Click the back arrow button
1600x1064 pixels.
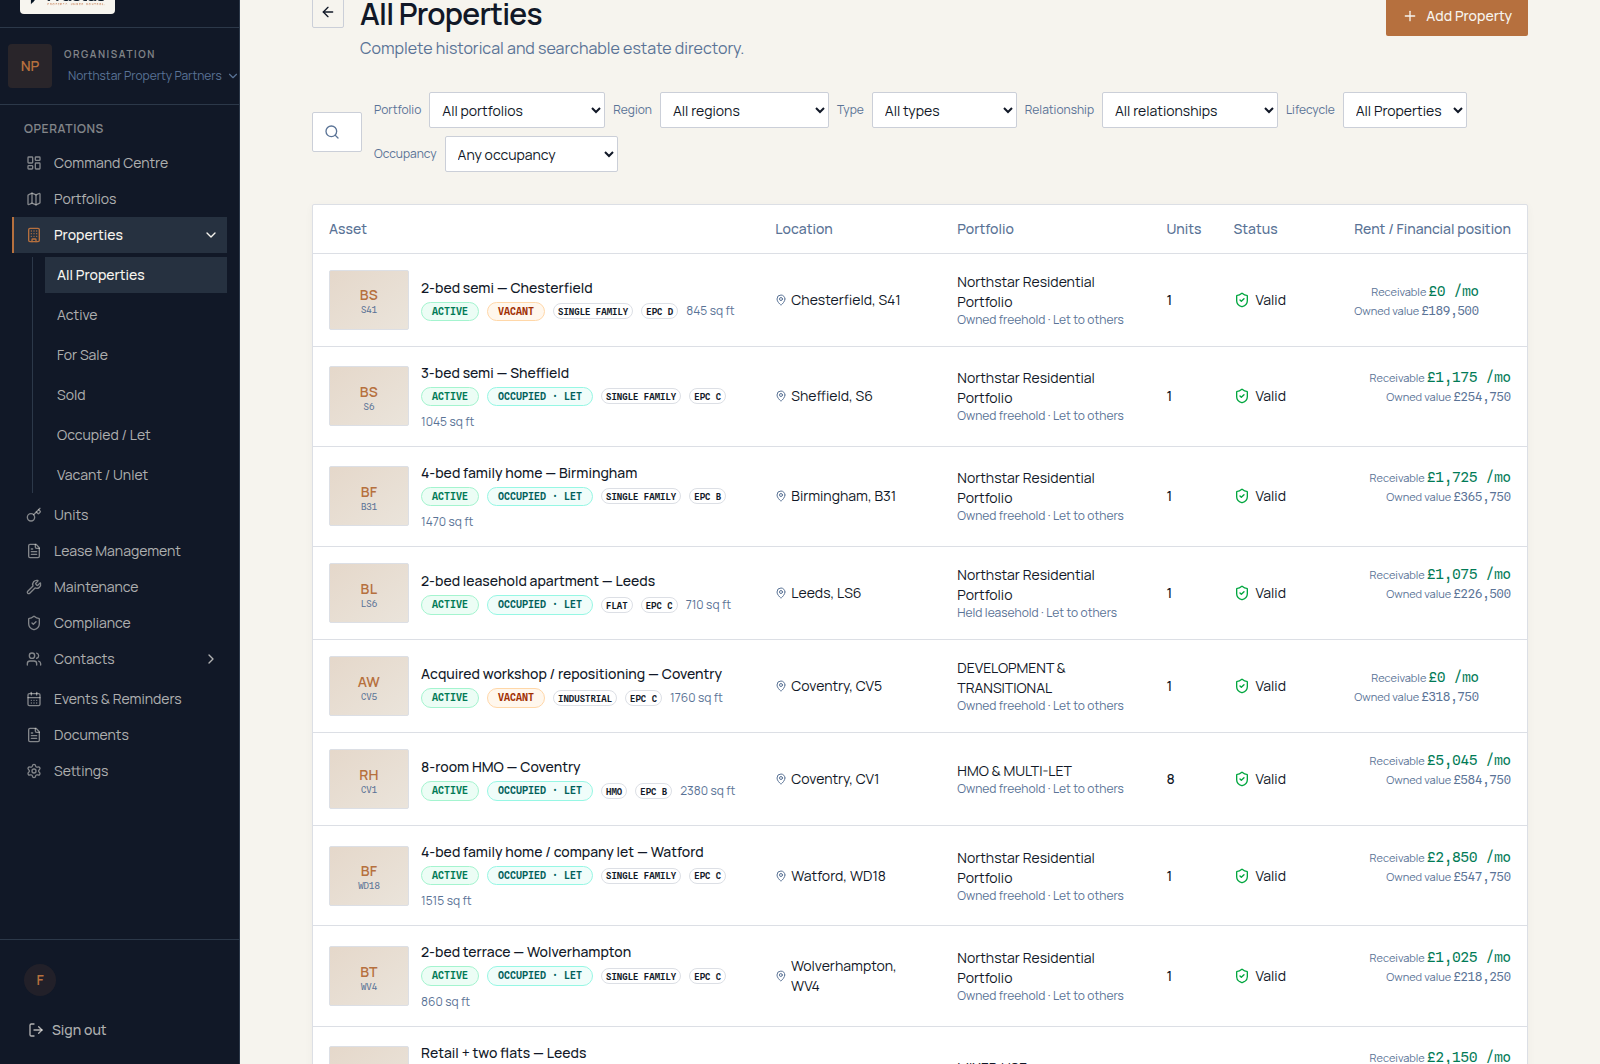coord(328,13)
